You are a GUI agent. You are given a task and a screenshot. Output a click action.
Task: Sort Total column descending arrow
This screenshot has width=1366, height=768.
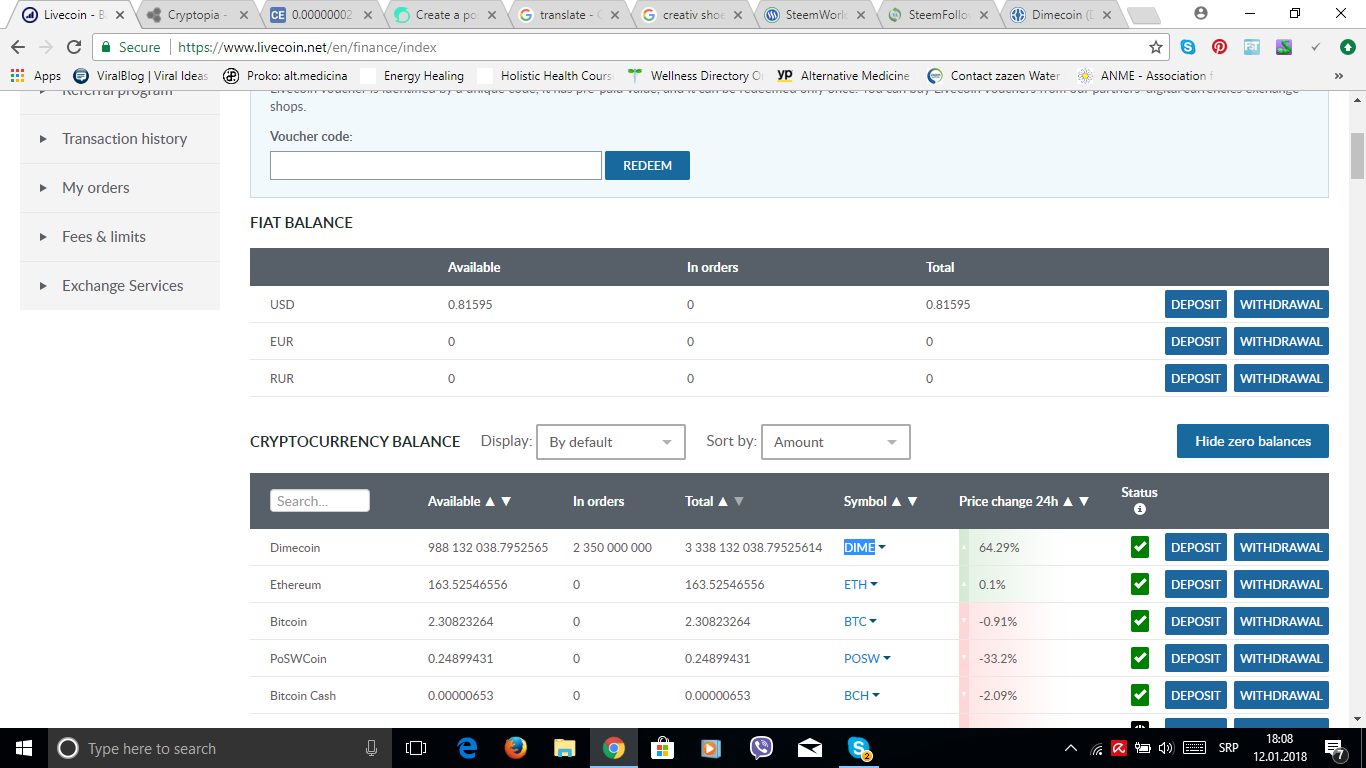(739, 501)
